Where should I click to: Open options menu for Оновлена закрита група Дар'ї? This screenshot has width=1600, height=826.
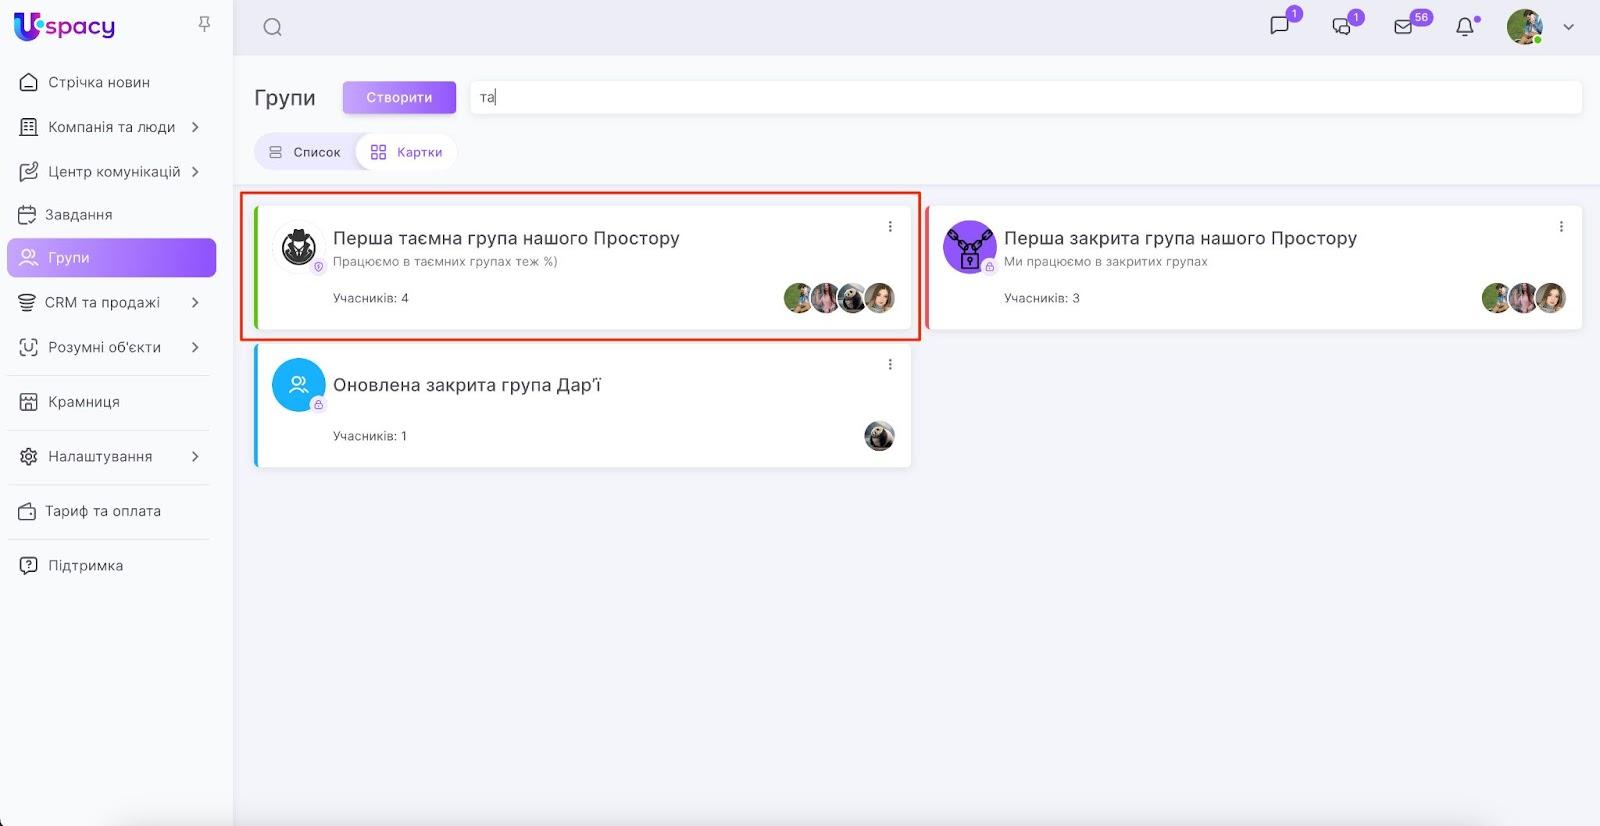pos(890,365)
